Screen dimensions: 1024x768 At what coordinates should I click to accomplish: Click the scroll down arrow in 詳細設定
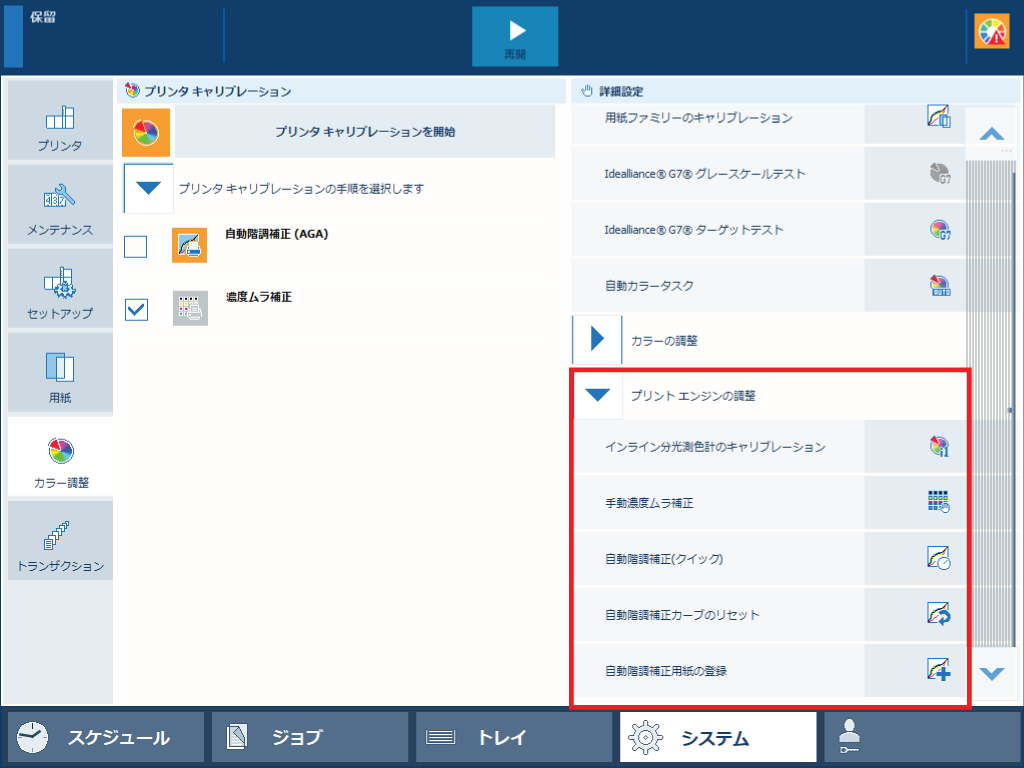tap(991, 673)
